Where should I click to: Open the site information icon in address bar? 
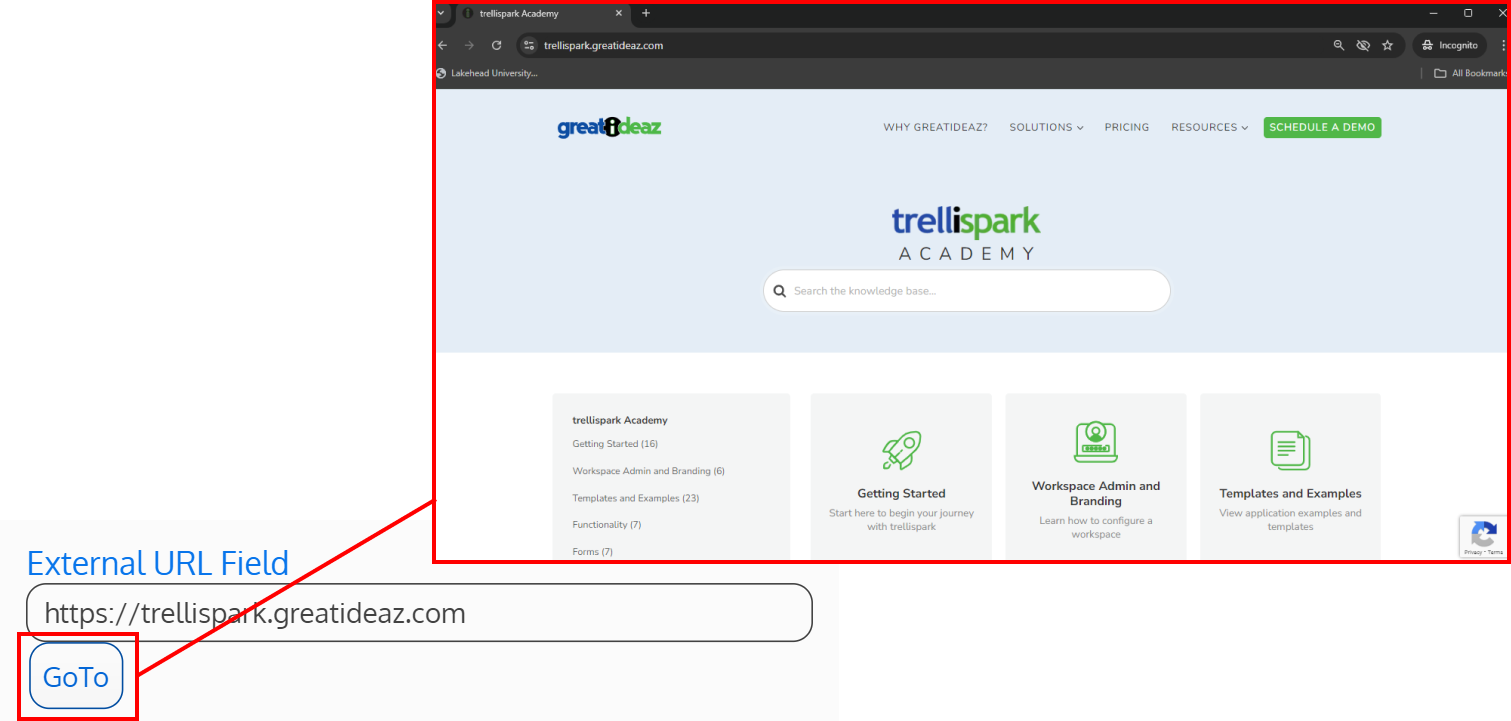click(530, 45)
